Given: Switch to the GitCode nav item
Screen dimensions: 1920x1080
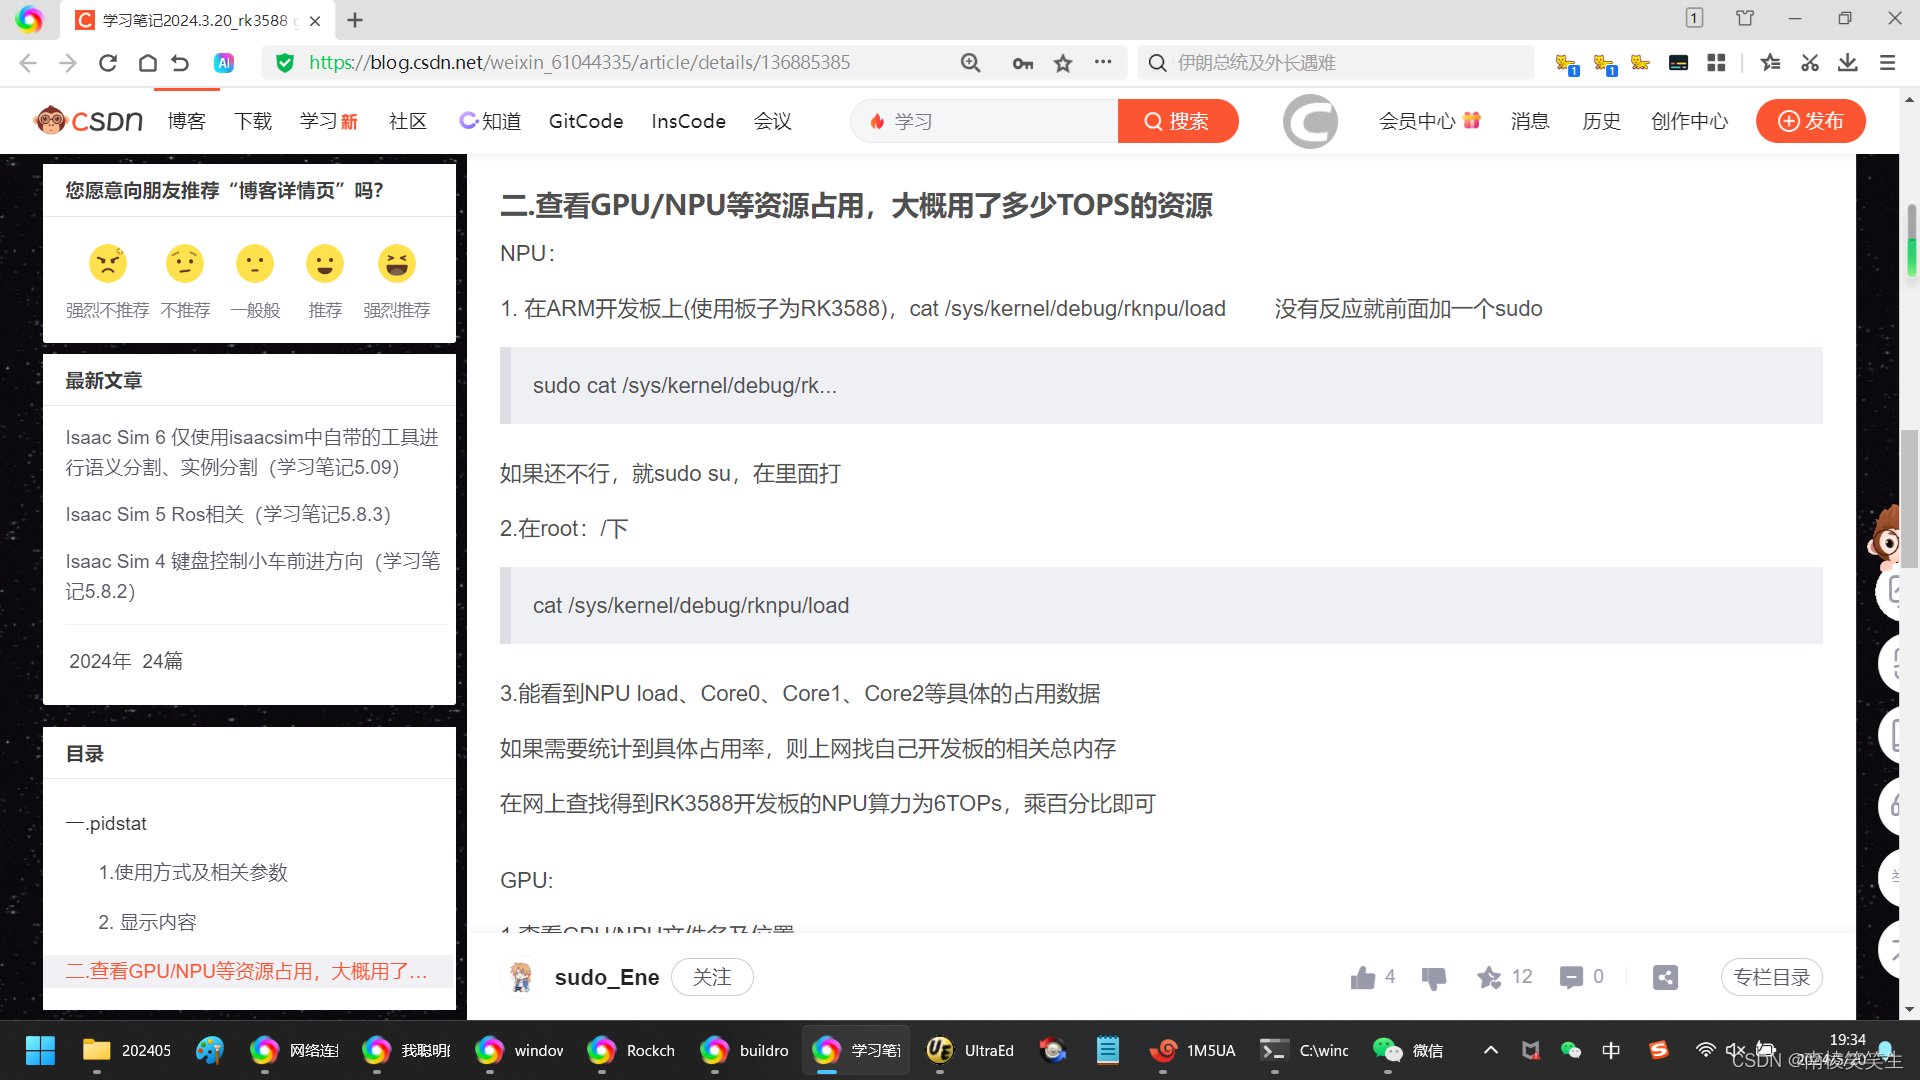Looking at the screenshot, I should point(585,121).
